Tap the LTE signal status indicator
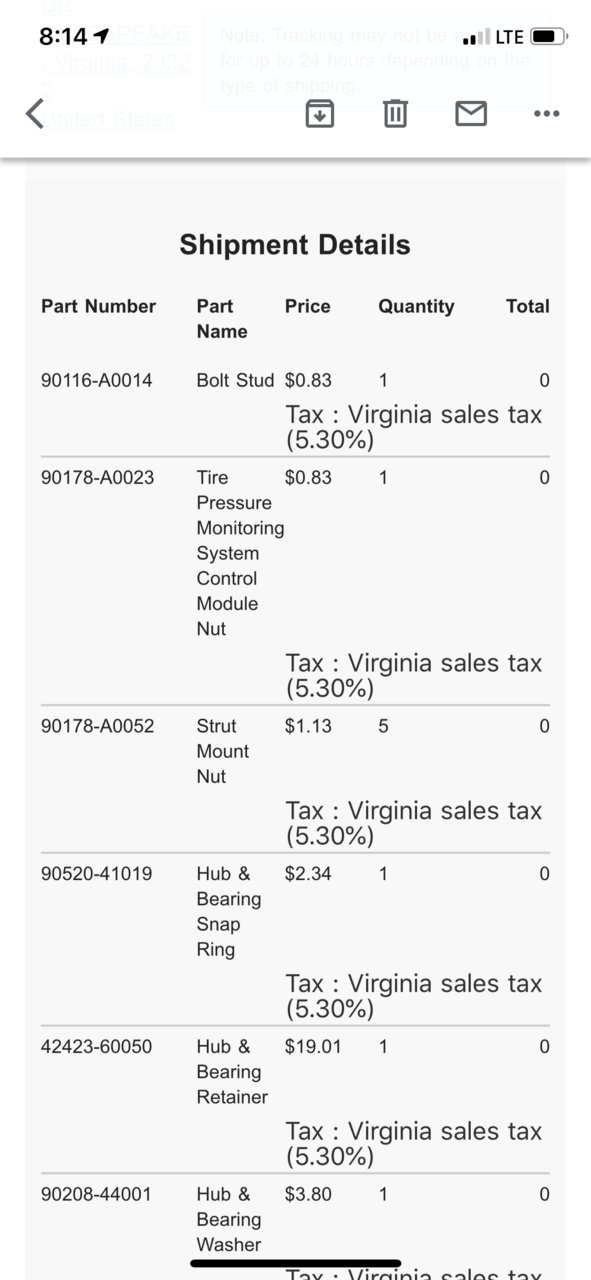 pos(510,37)
